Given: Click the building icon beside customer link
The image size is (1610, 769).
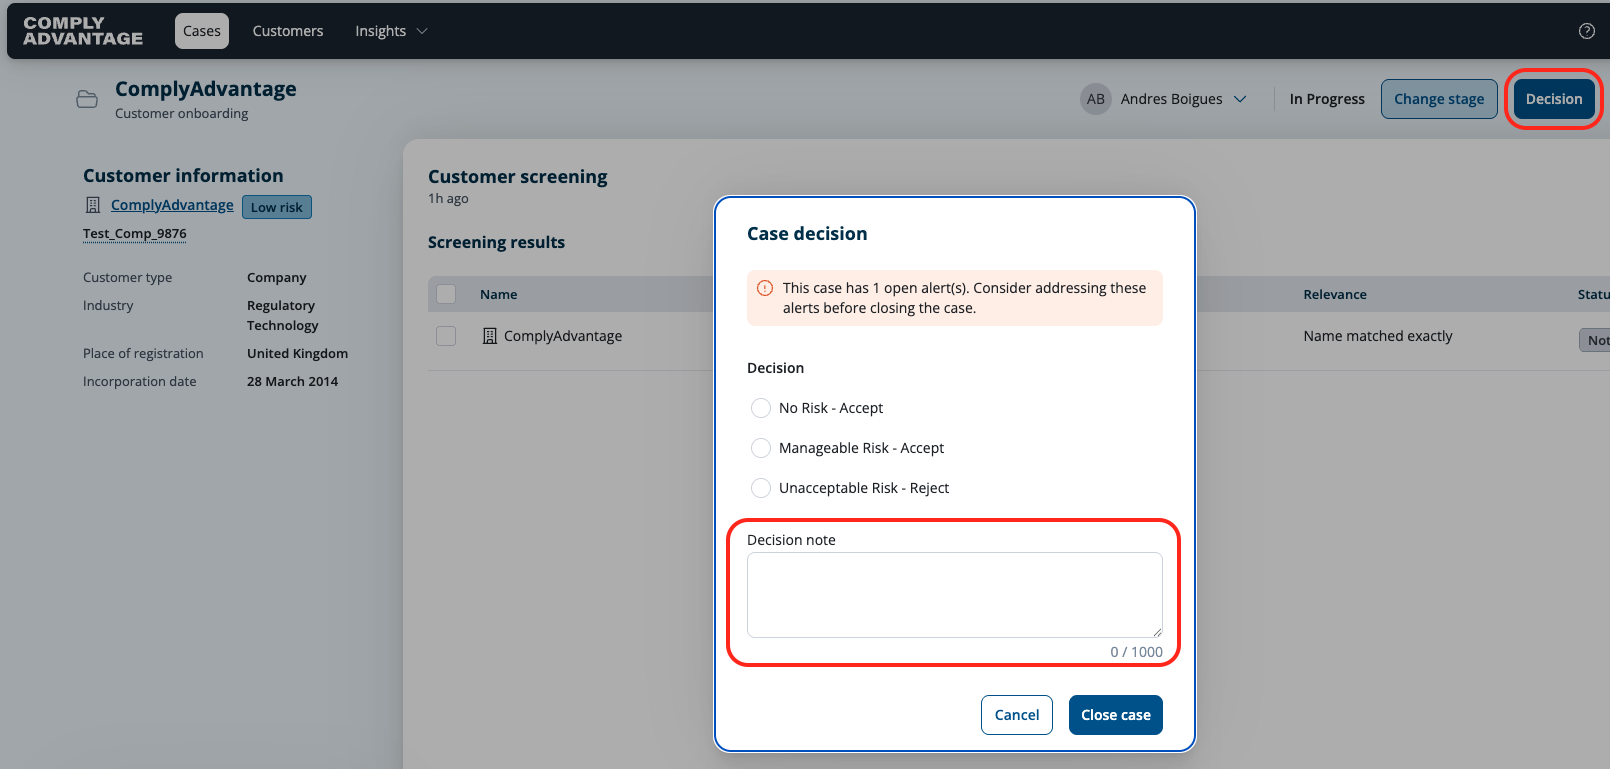Looking at the screenshot, I should (x=93, y=205).
